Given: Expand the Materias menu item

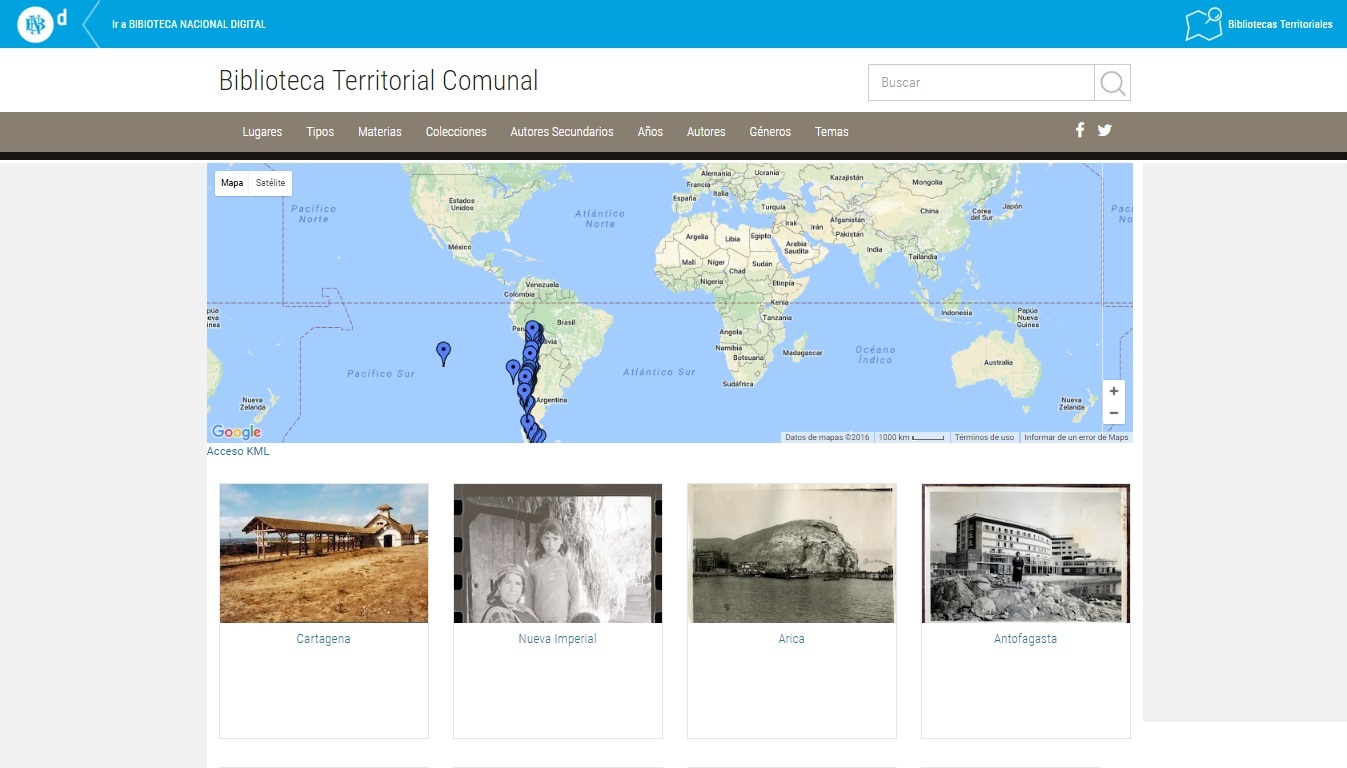Looking at the screenshot, I should pos(380,132).
